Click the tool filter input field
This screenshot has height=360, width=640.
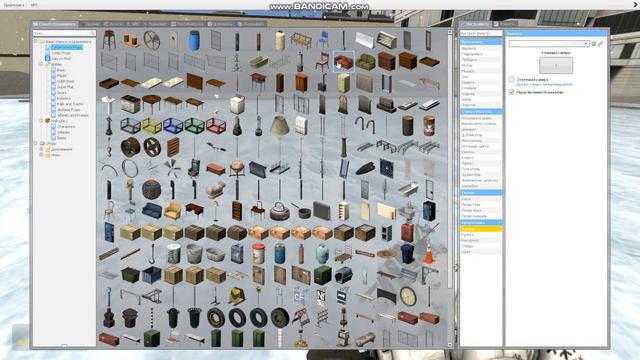[x=481, y=33]
